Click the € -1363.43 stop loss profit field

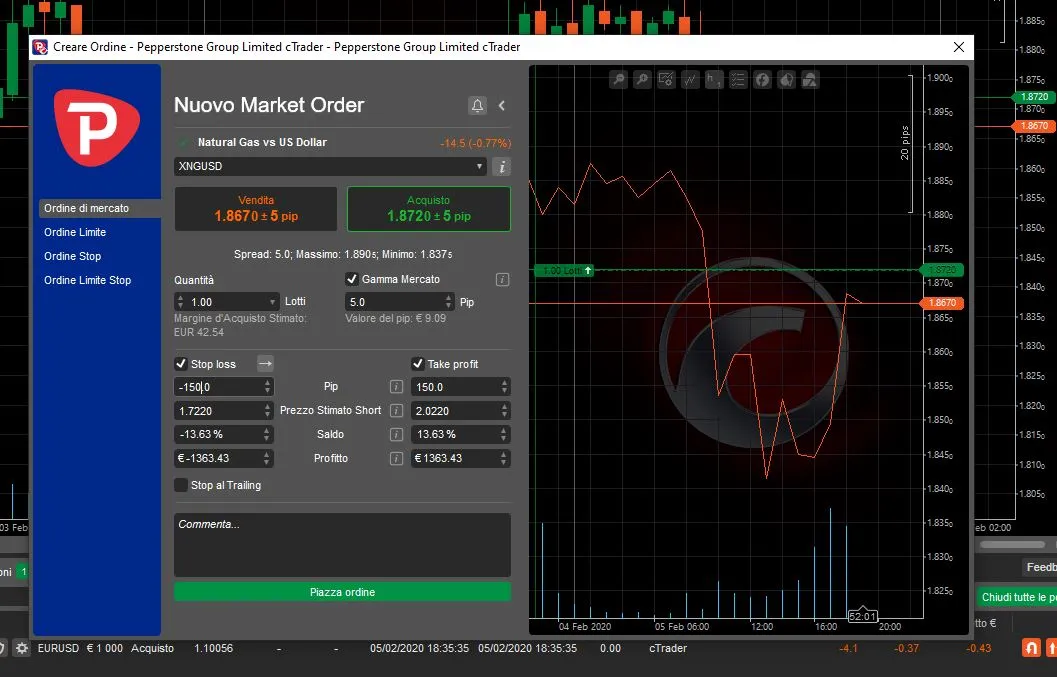point(224,458)
